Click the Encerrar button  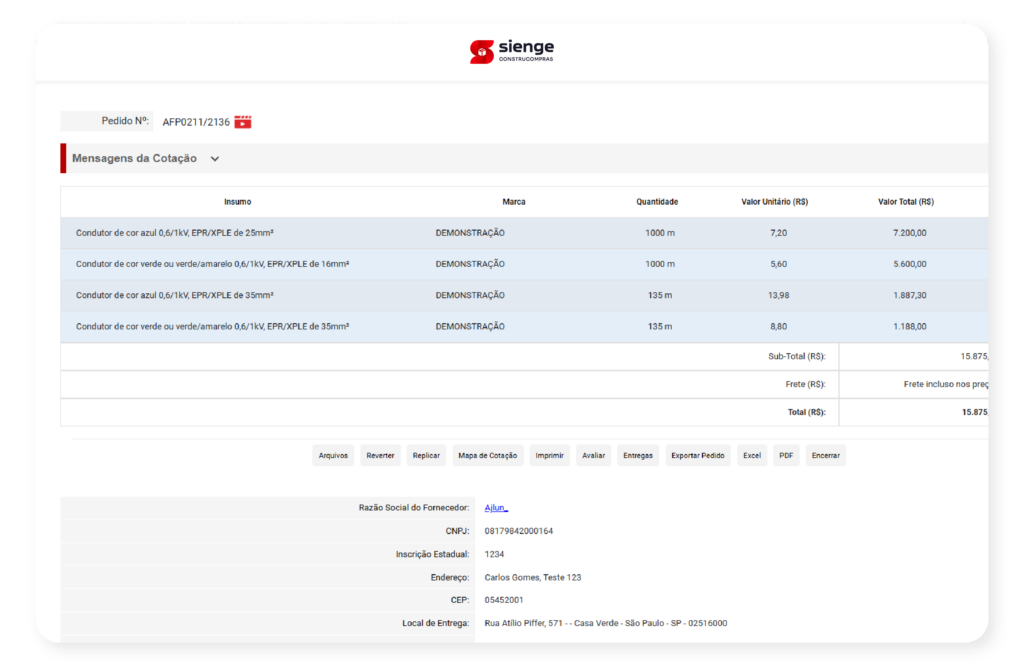825,456
